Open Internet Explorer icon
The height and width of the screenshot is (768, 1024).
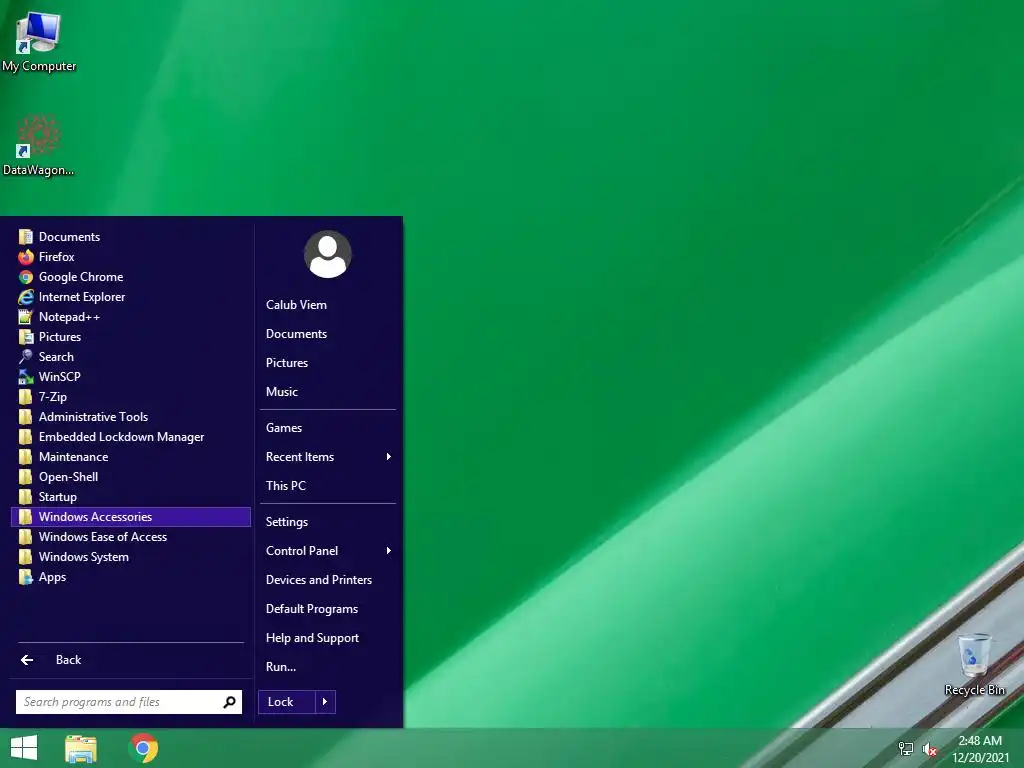[25, 296]
